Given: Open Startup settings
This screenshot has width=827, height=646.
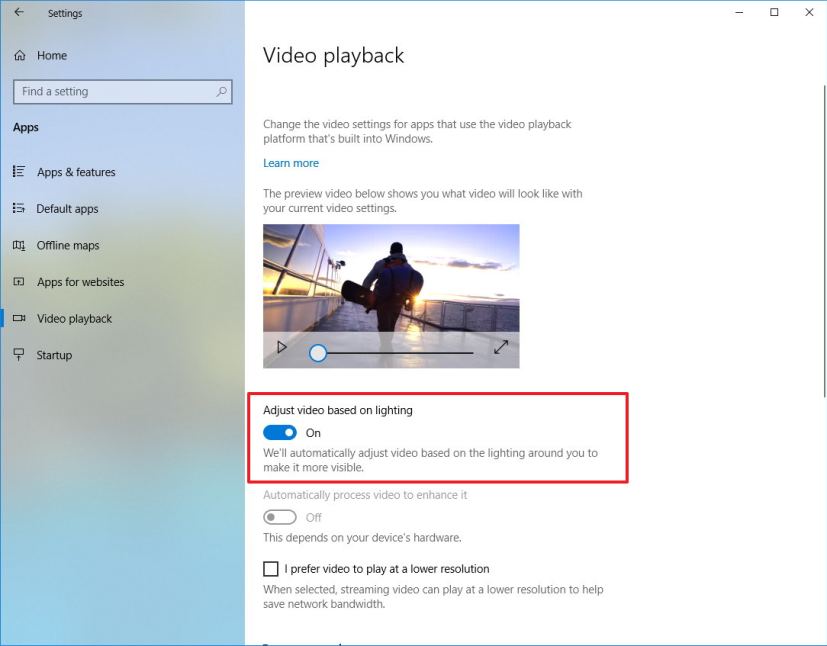Looking at the screenshot, I should pyautogui.click(x=53, y=354).
